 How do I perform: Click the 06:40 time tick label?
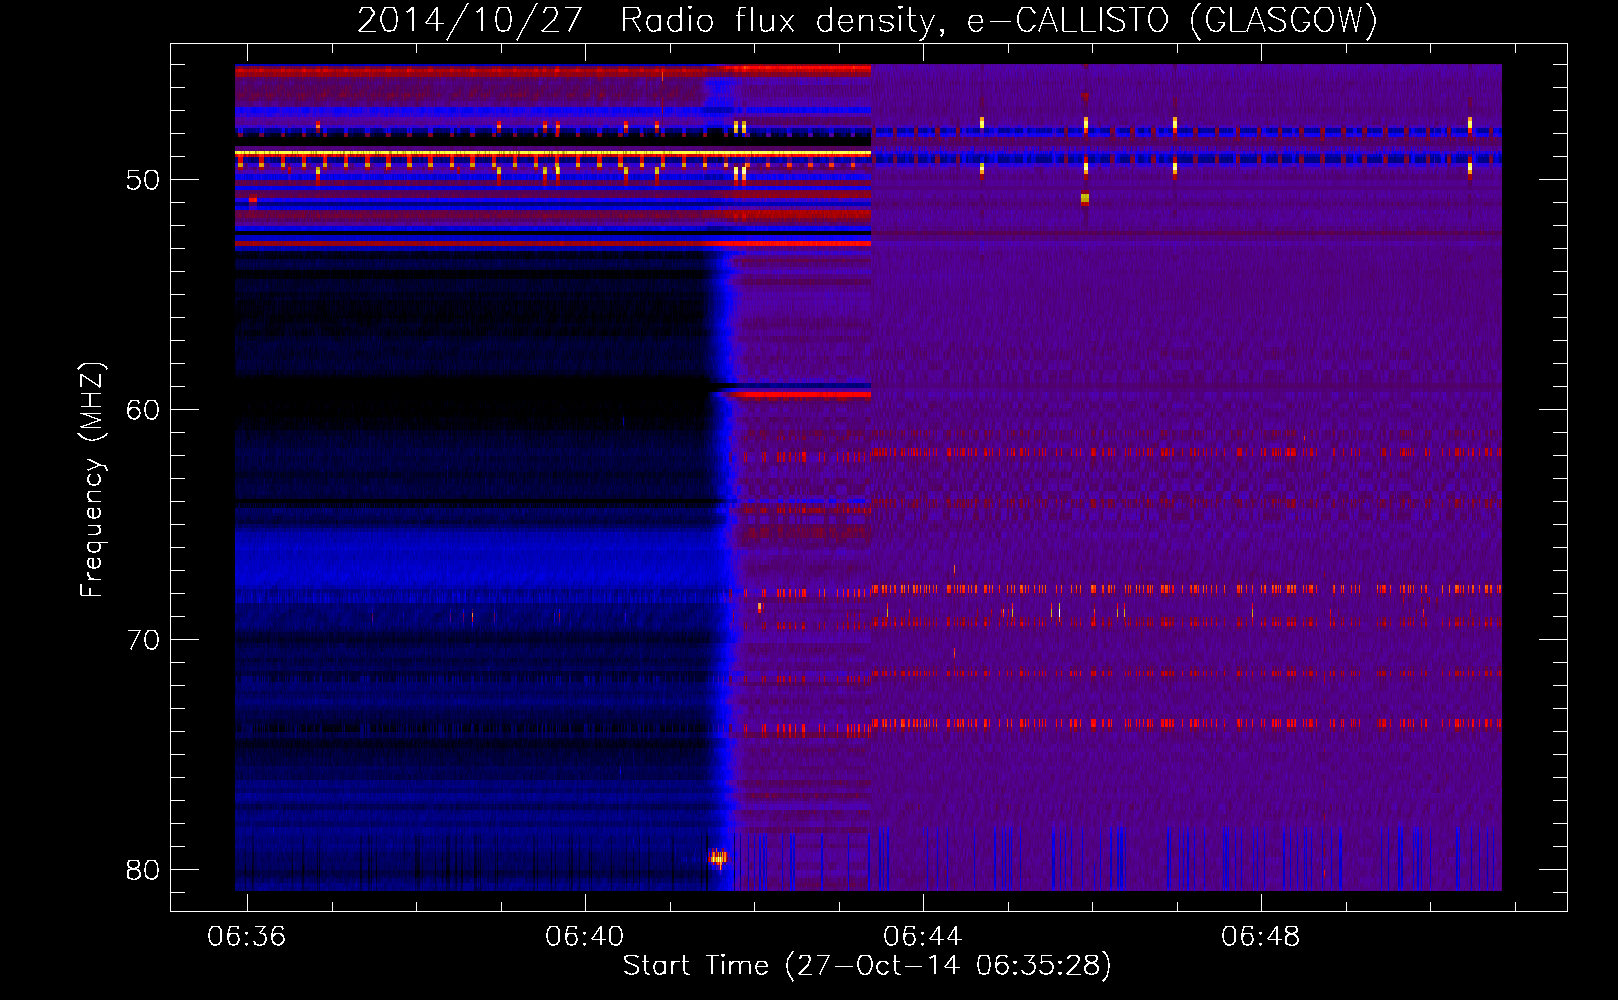[x=584, y=937]
